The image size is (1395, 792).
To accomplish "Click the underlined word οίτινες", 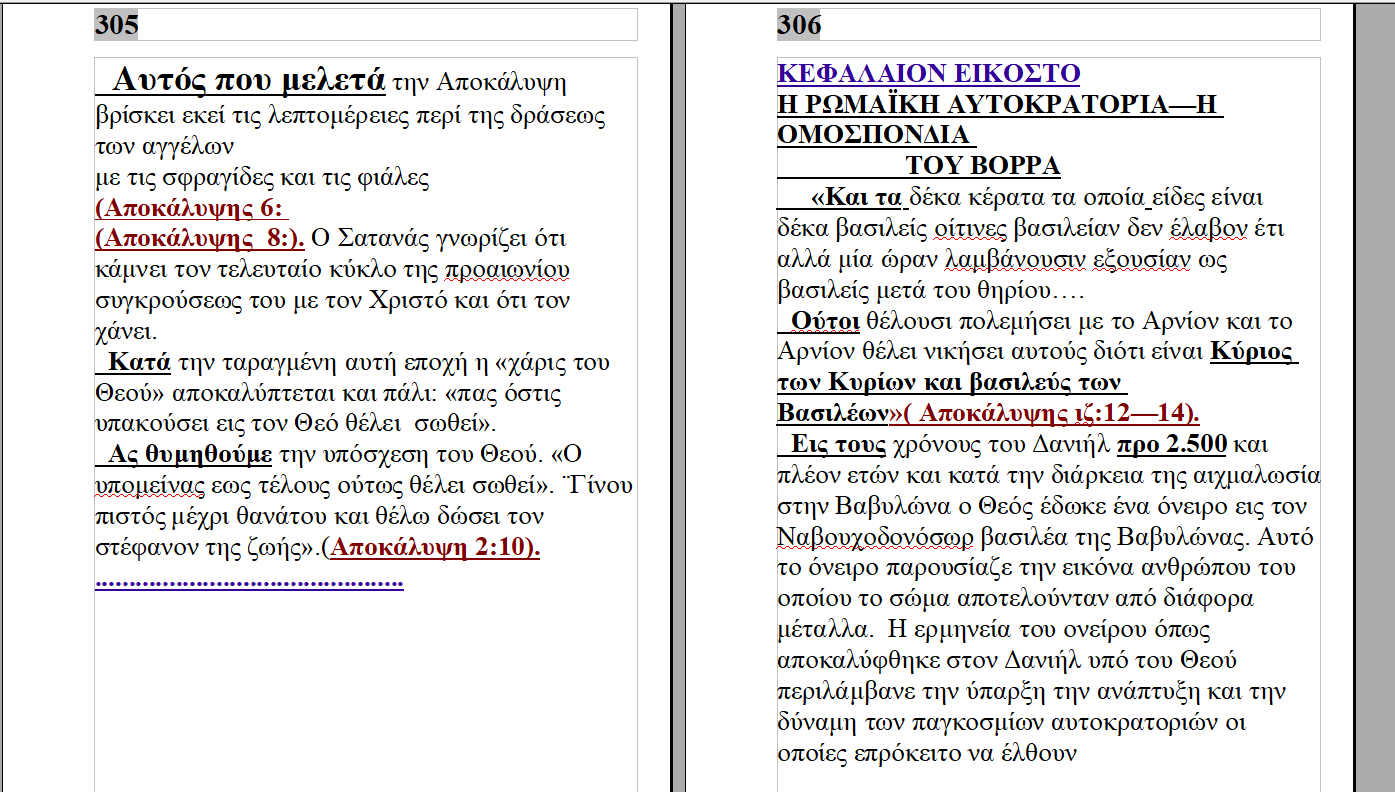I will tap(969, 228).
